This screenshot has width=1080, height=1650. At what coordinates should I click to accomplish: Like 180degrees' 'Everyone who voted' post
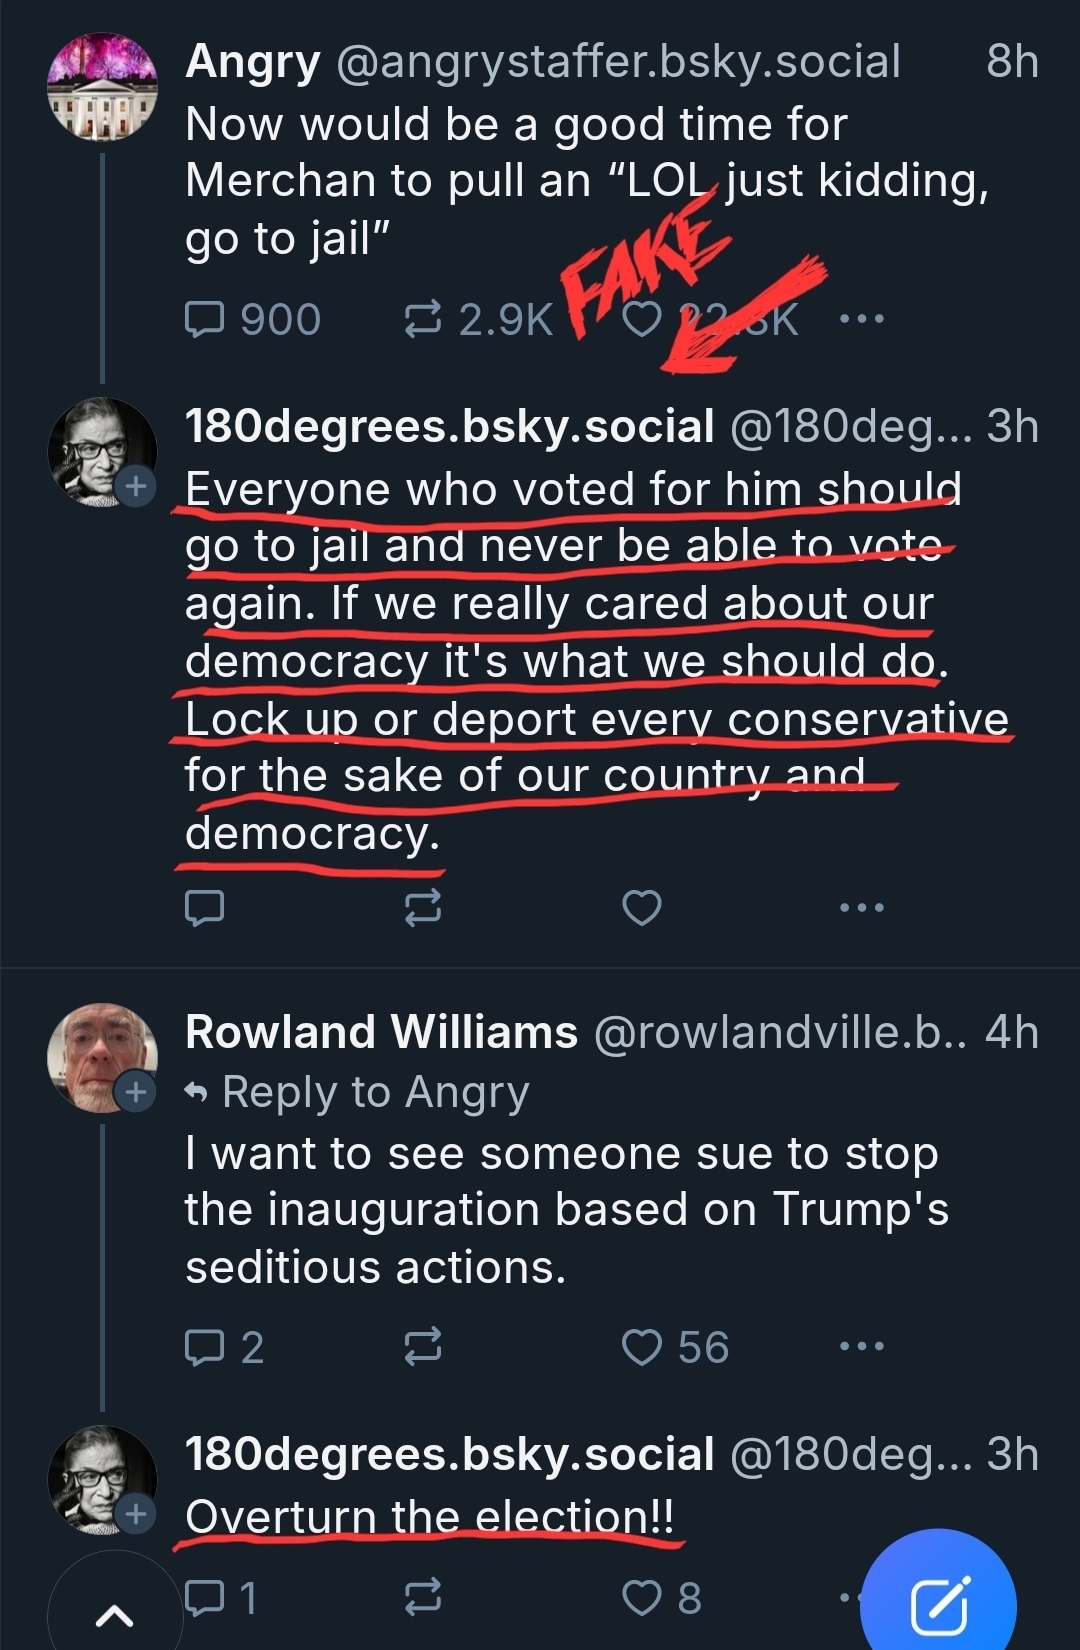coord(642,907)
